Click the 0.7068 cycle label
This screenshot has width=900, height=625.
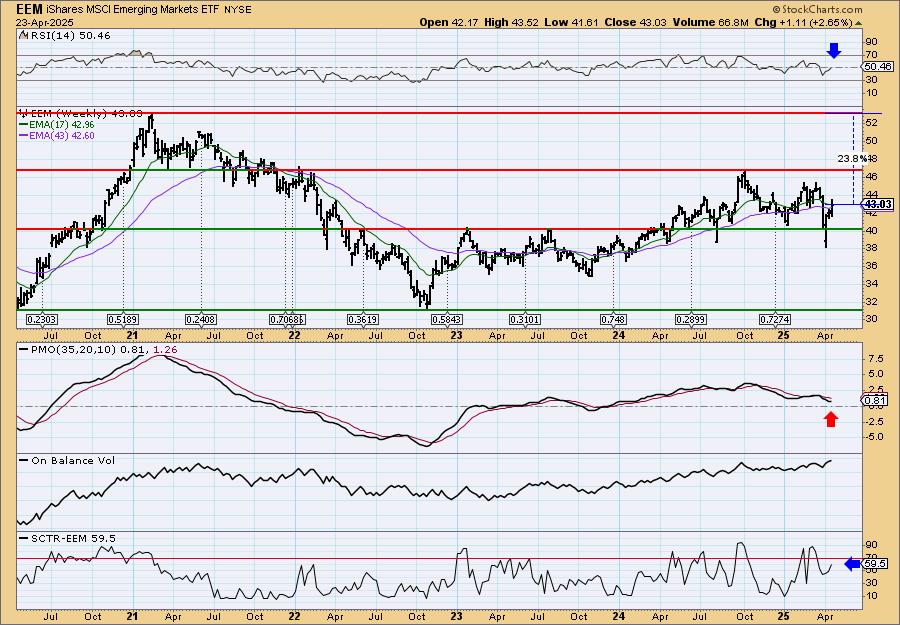tap(285, 319)
